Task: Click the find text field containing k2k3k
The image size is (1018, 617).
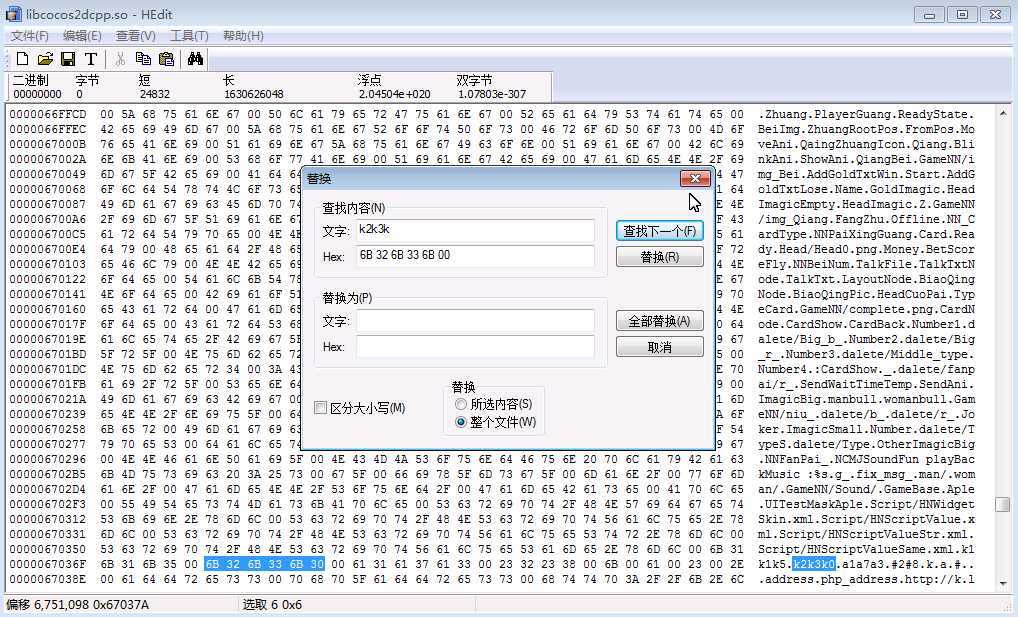Action: (x=475, y=231)
